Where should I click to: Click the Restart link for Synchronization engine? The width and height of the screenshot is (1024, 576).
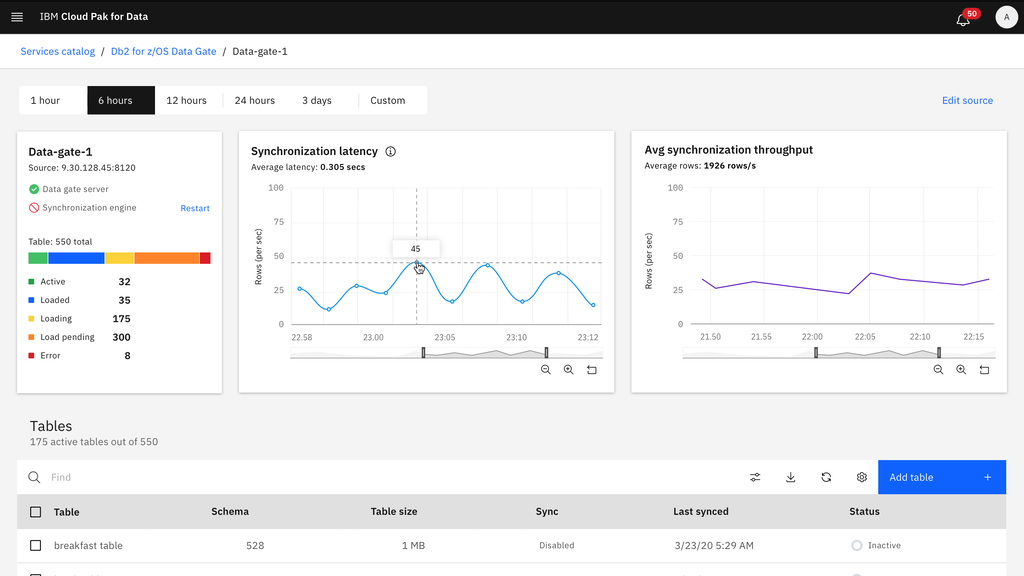(194, 207)
